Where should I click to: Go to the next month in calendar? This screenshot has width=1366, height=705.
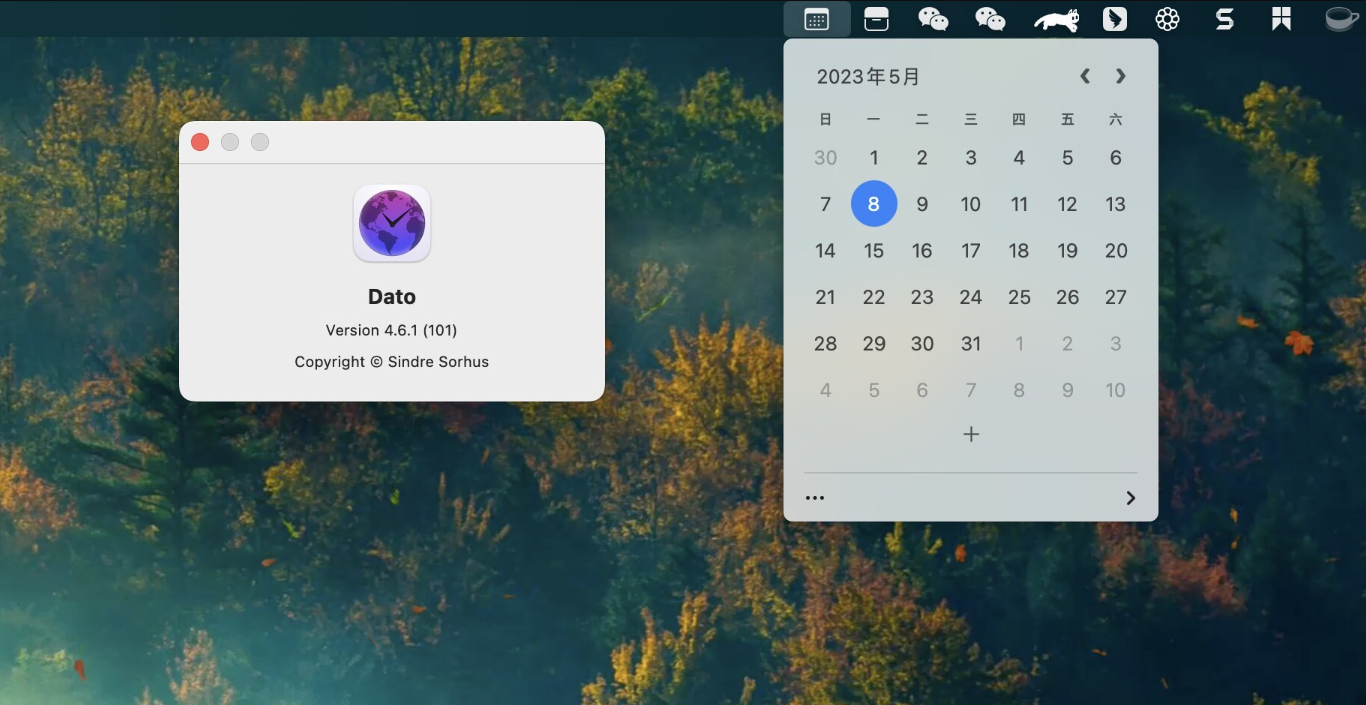[1120, 76]
